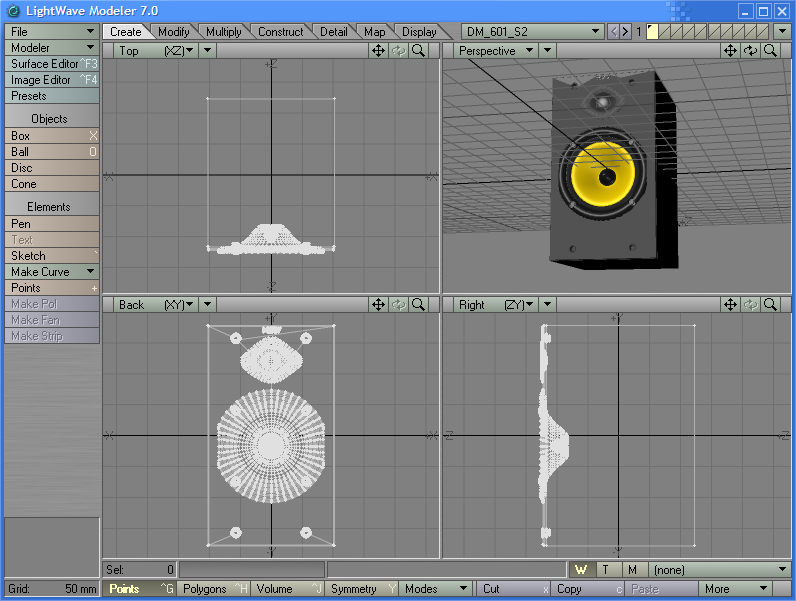The image size is (796, 601).
Task: Switch to Polygons selection mode
Action: tap(213, 589)
